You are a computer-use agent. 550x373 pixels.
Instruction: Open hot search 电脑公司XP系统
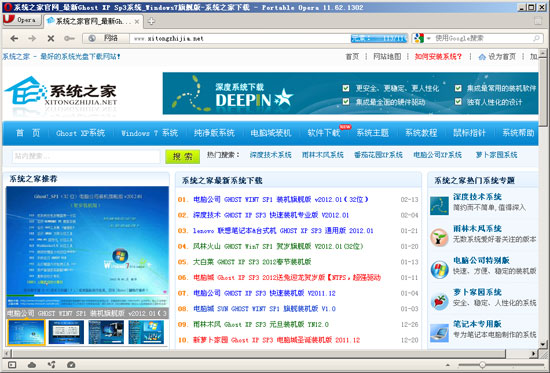pyautogui.click(x=437, y=155)
